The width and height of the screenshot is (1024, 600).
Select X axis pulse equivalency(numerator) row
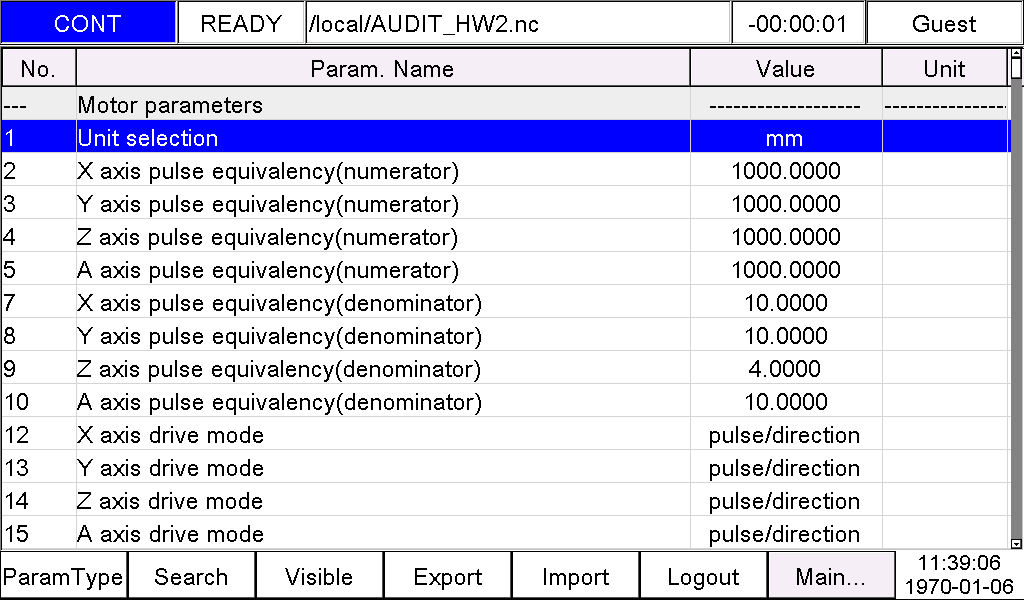pyautogui.click(x=505, y=170)
